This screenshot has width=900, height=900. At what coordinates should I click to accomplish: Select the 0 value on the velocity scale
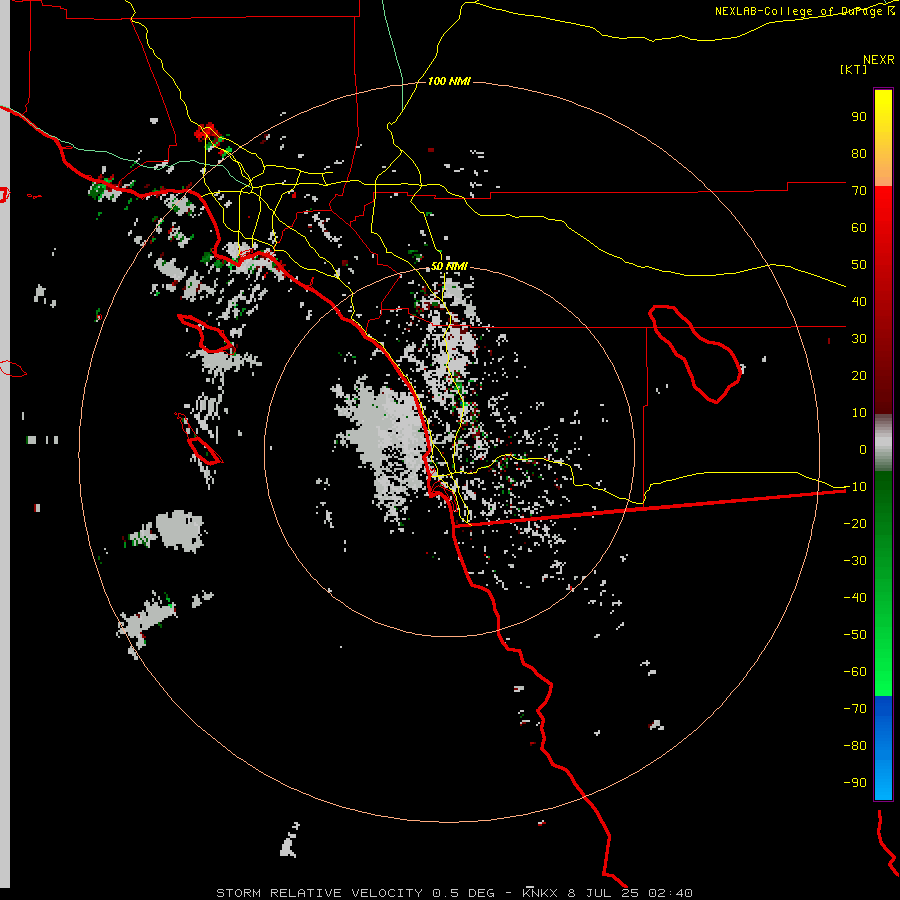[863, 449]
